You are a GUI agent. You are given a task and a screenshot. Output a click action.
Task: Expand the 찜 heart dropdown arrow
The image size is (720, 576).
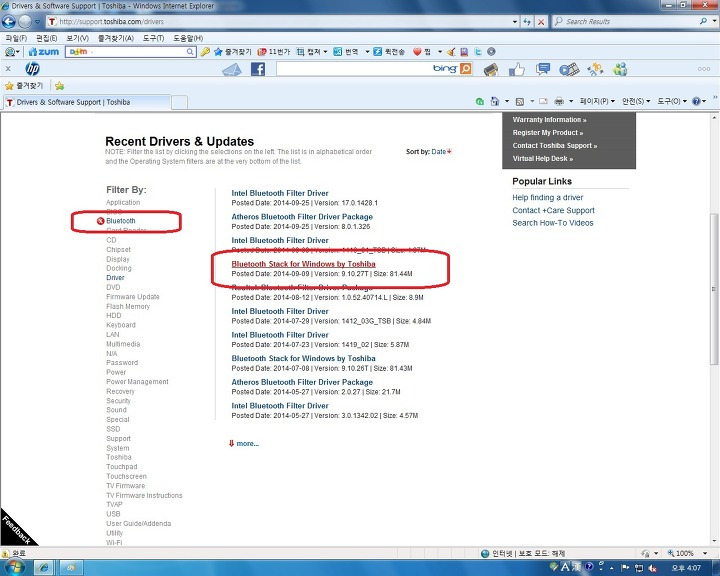pos(440,52)
